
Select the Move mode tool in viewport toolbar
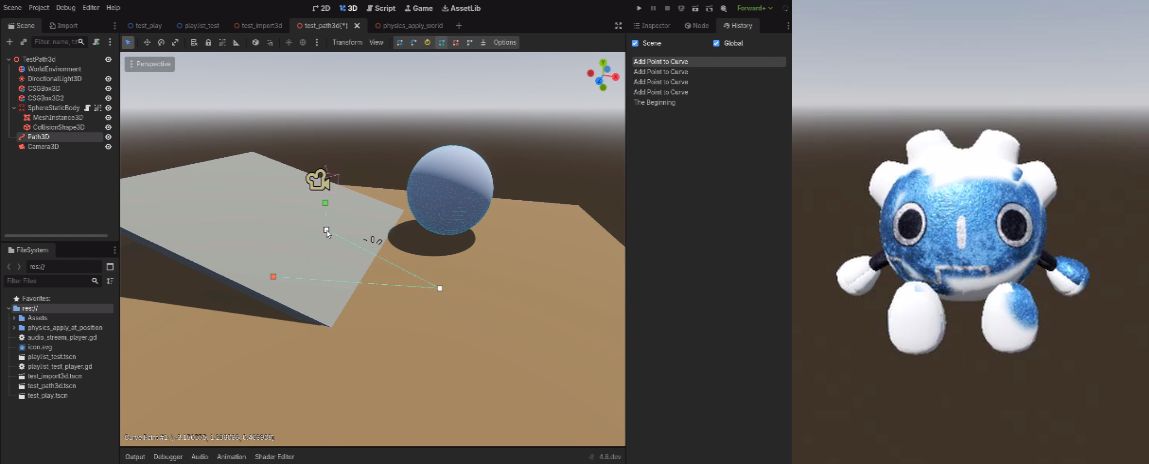click(x=147, y=43)
